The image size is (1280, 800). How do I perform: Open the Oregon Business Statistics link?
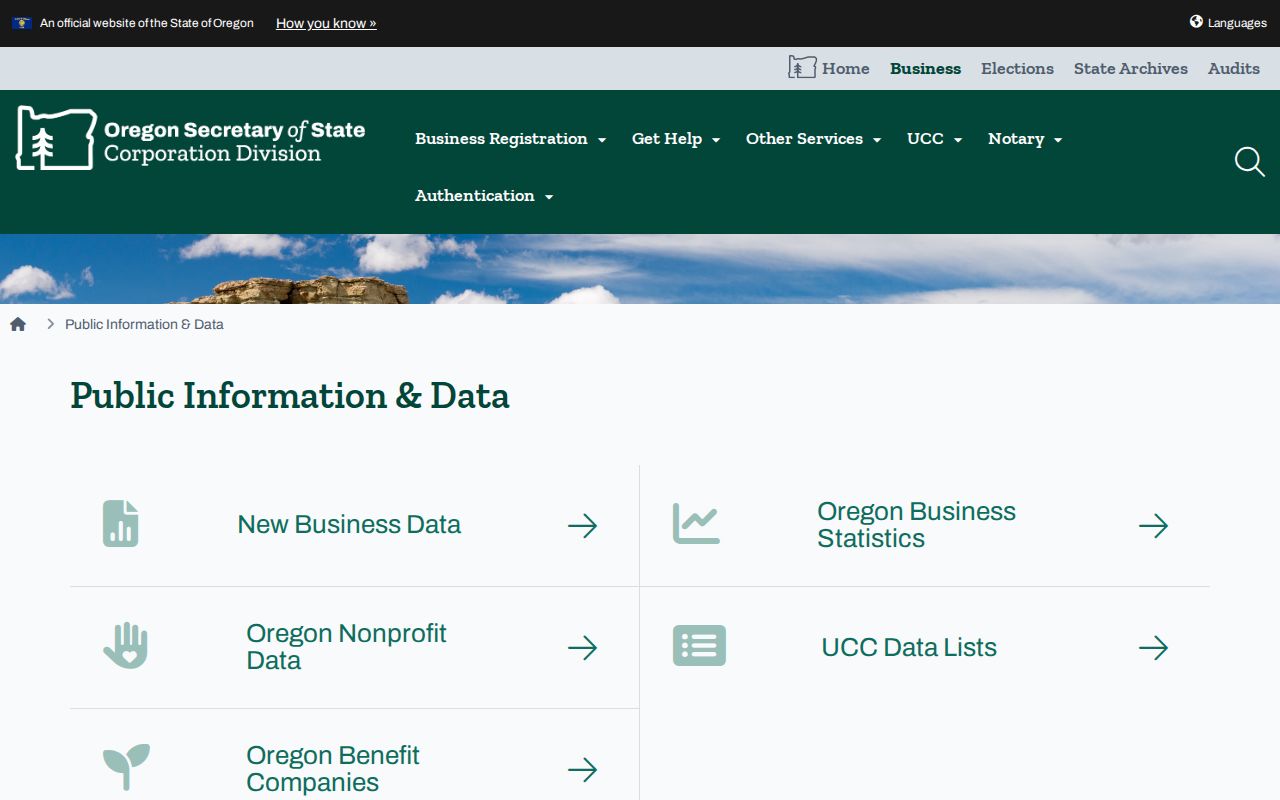coord(916,525)
